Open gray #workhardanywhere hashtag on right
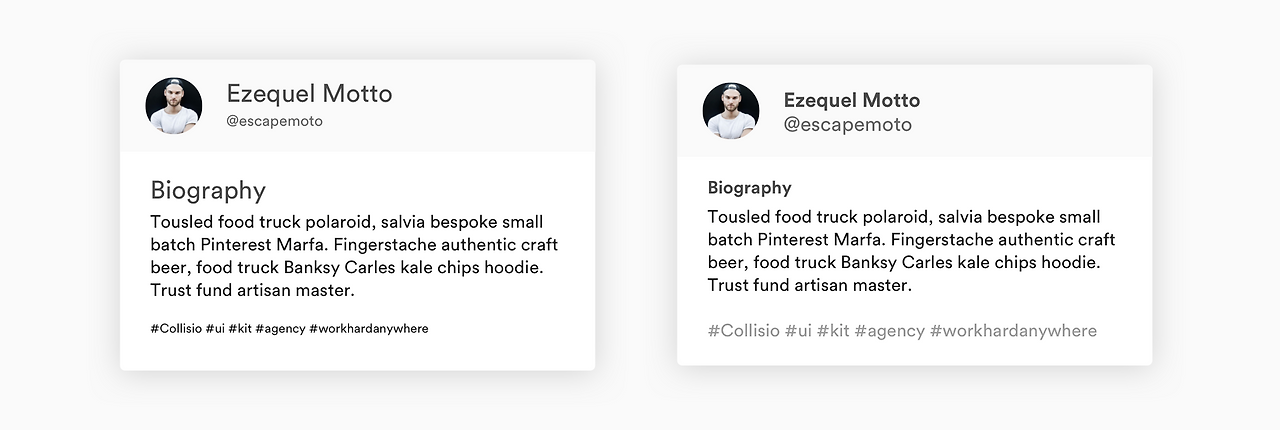1280x430 pixels. [1013, 331]
